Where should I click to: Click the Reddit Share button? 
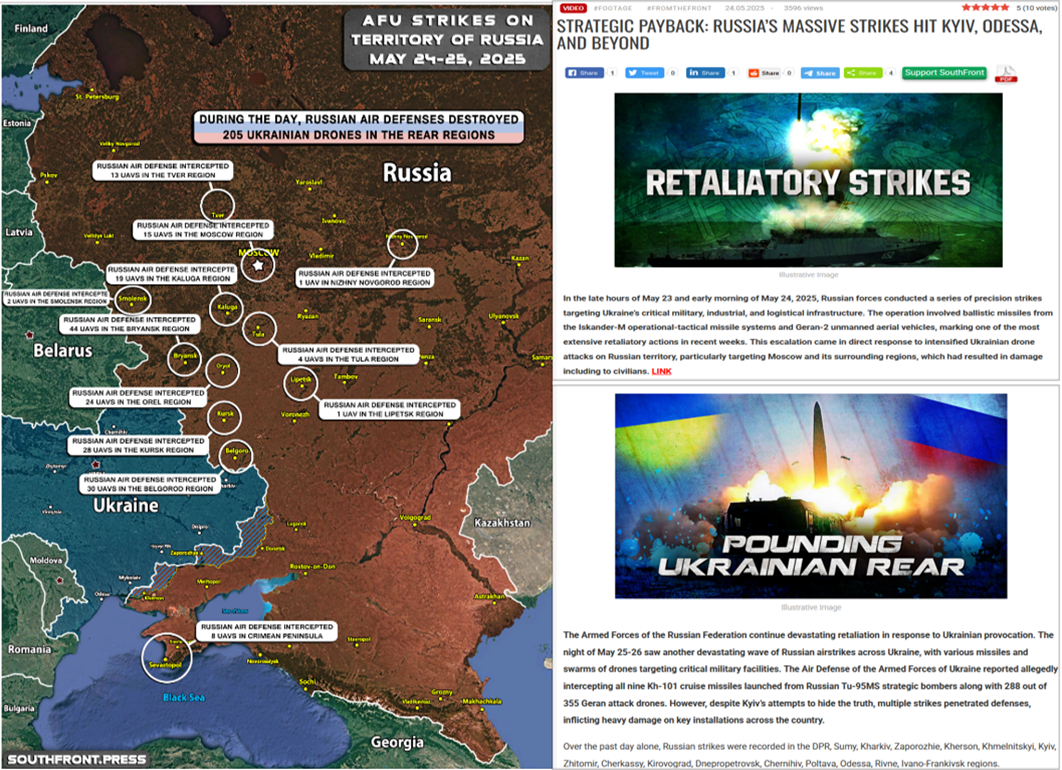pyautogui.click(x=764, y=72)
